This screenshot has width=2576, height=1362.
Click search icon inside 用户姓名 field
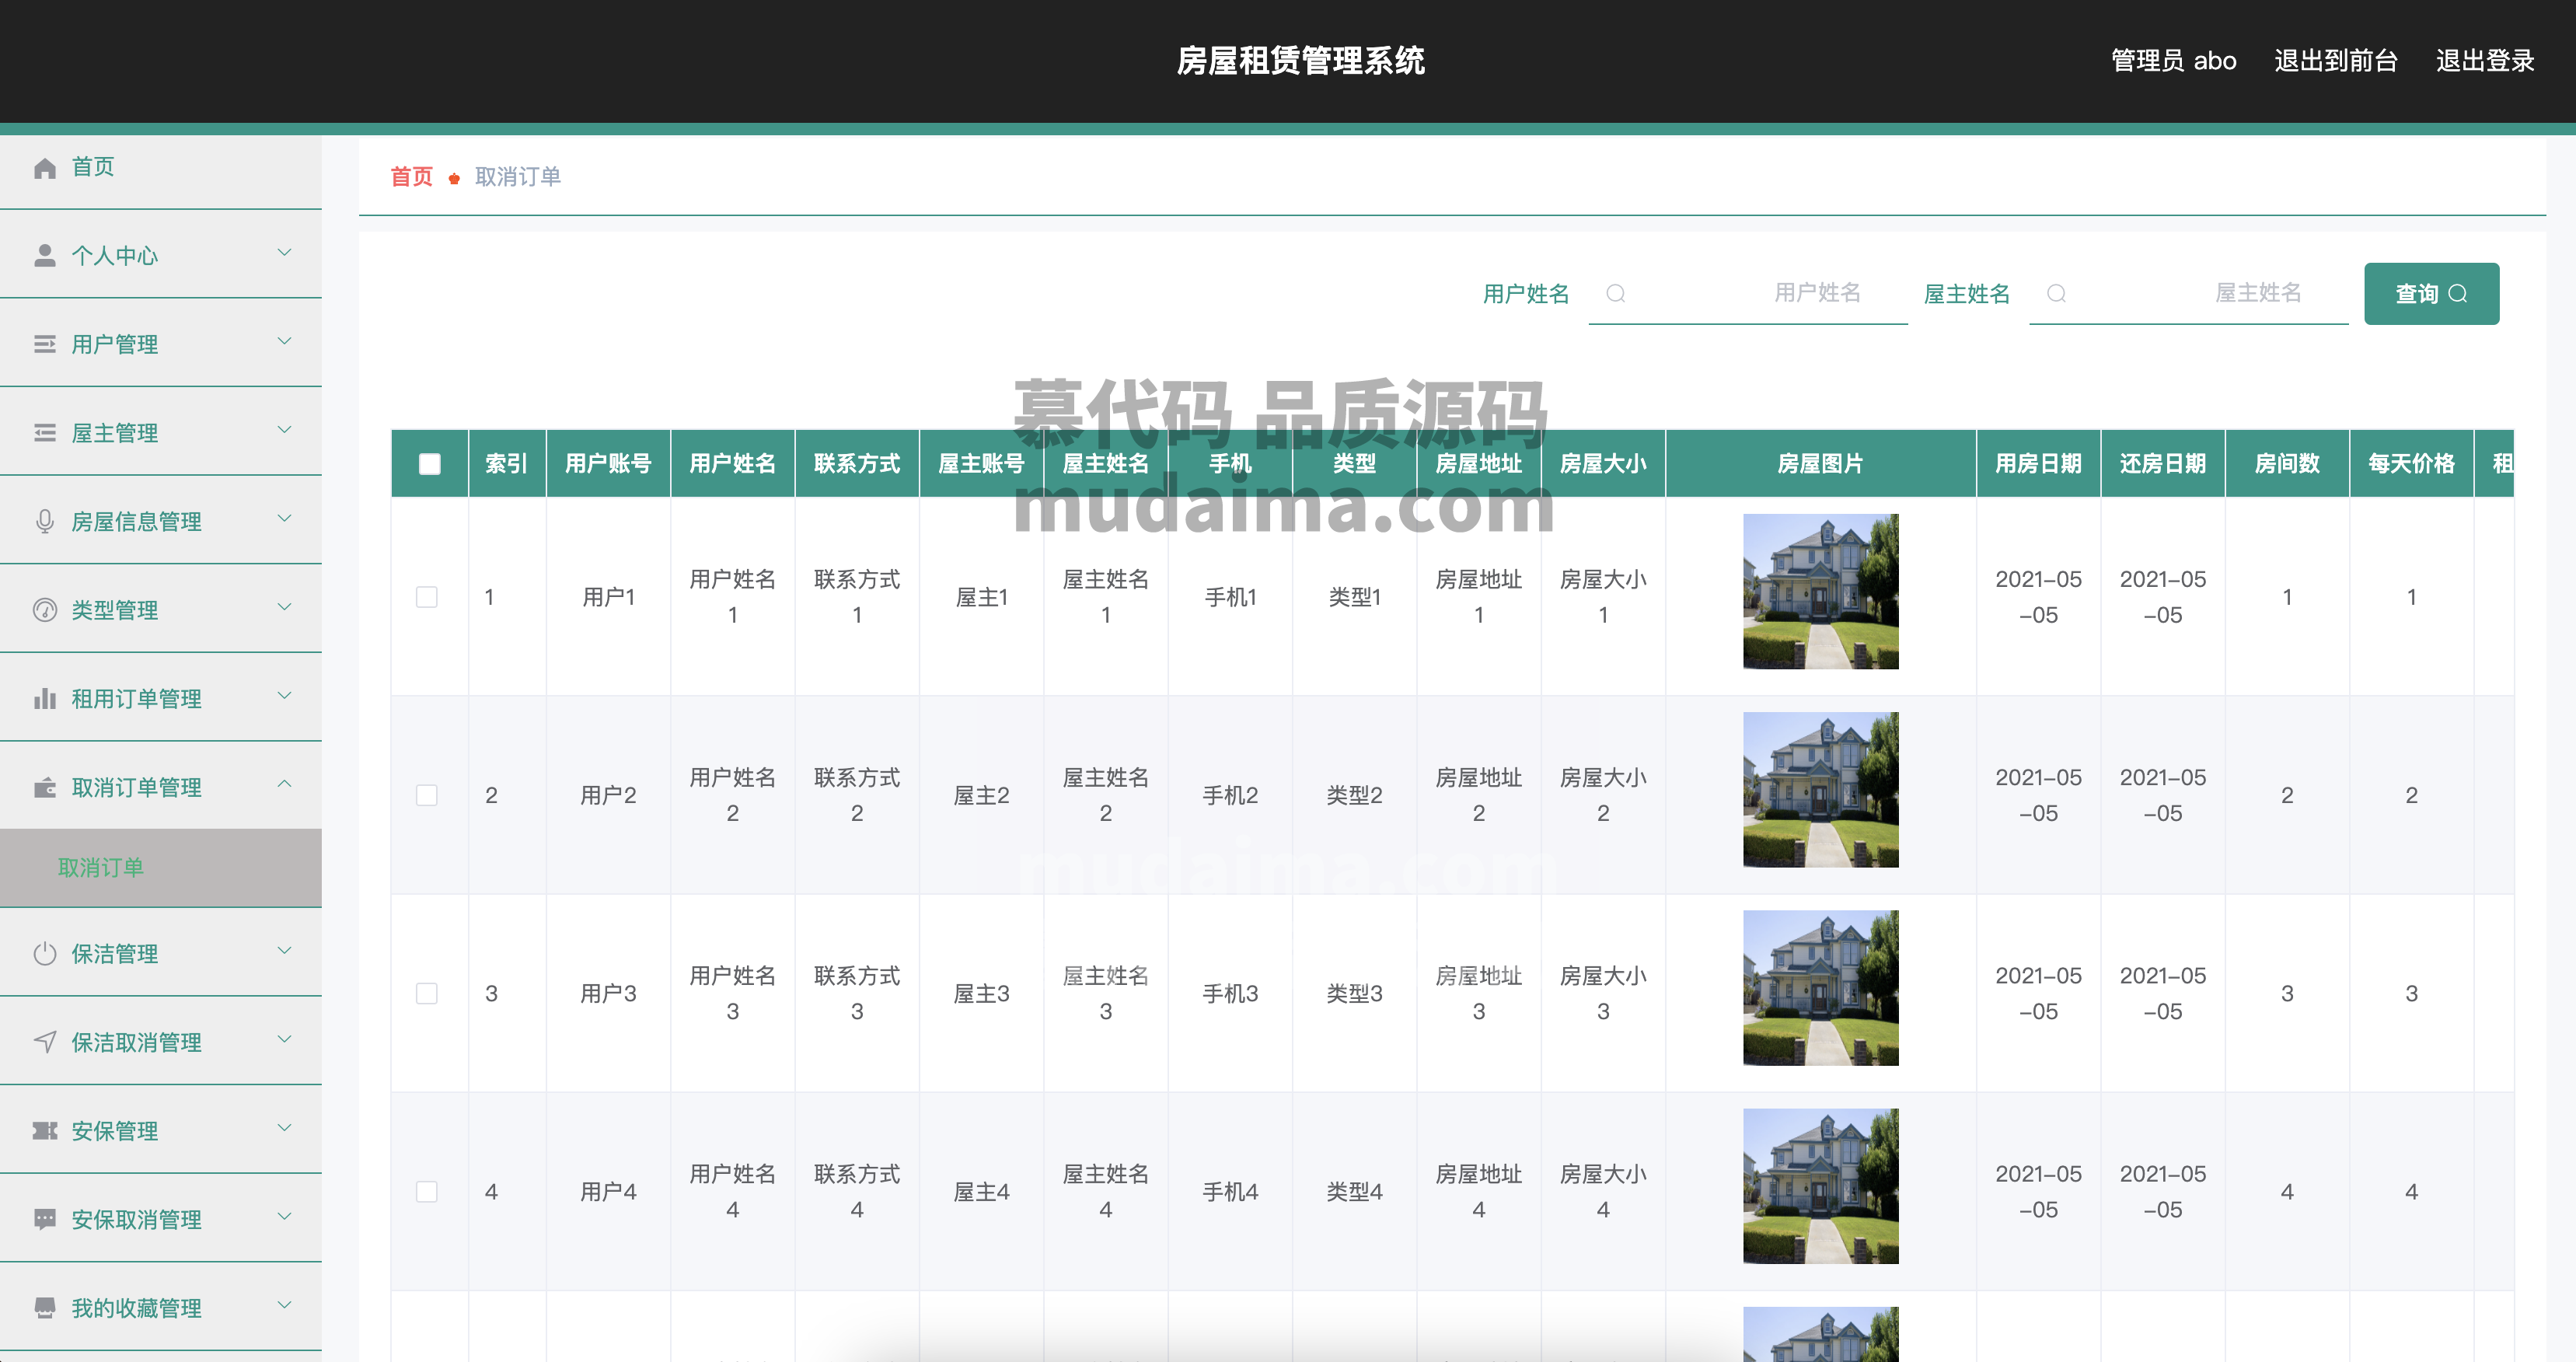pyautogui.click(x=1615, y=293)
